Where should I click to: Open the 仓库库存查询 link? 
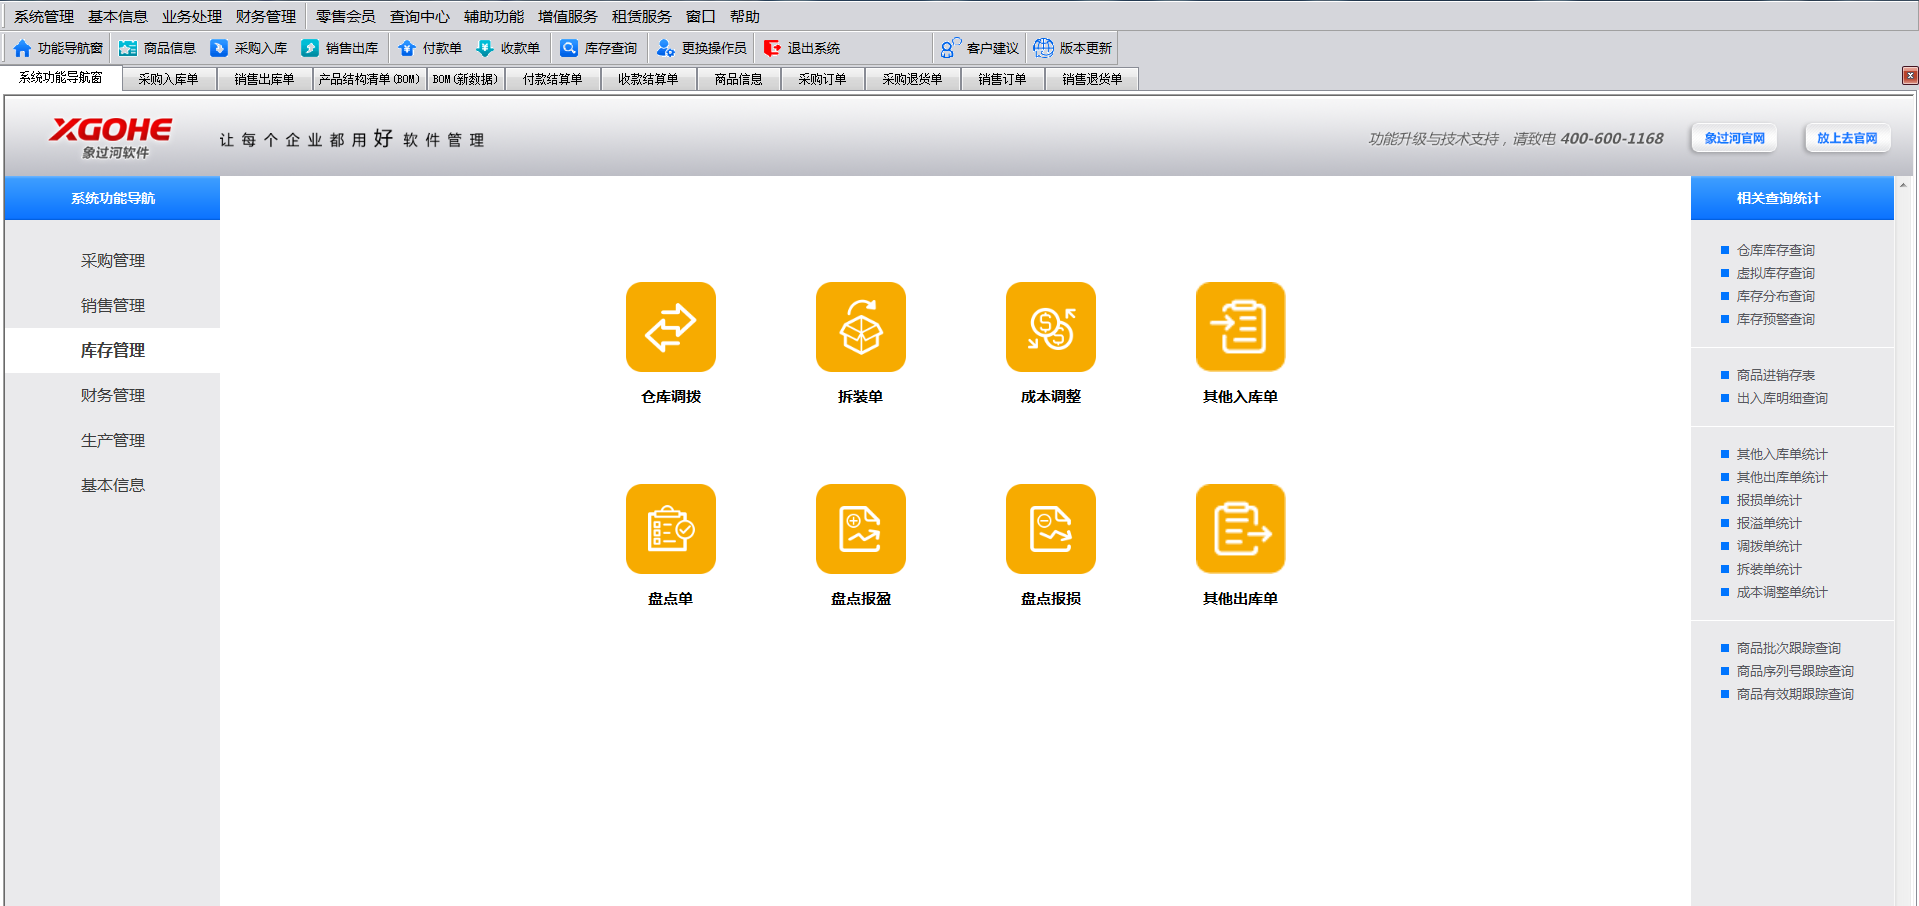pos(1775,250)
